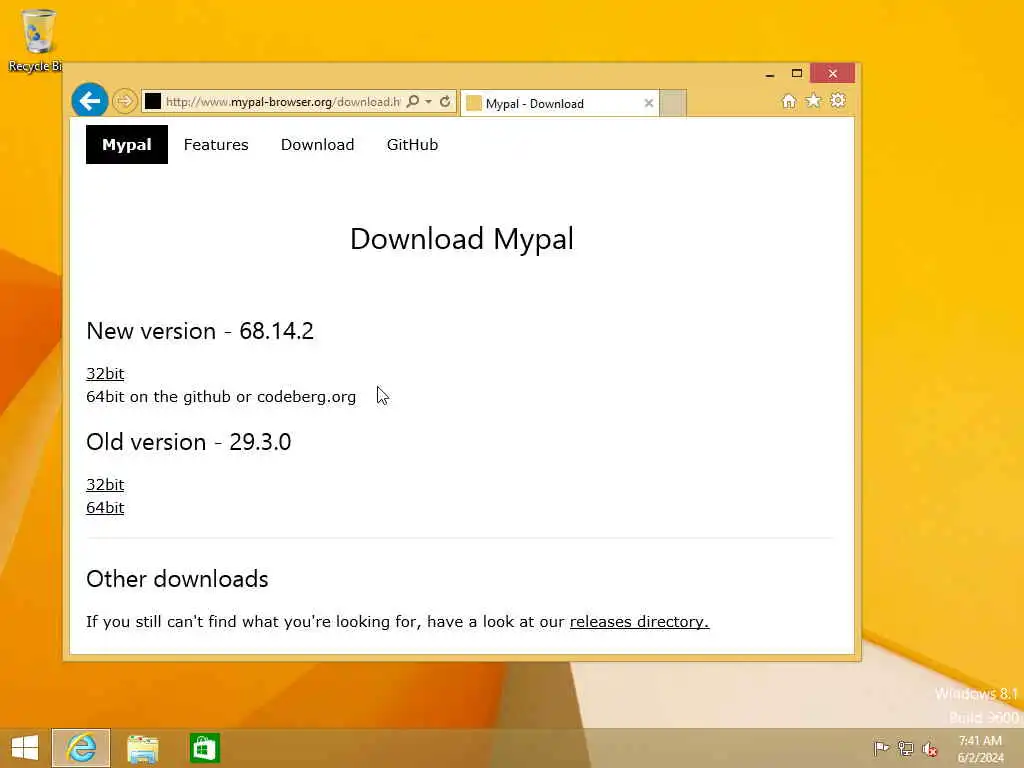Download 32bit of old version 29.3.0
Screen dimensions: 1024x768
105,485
